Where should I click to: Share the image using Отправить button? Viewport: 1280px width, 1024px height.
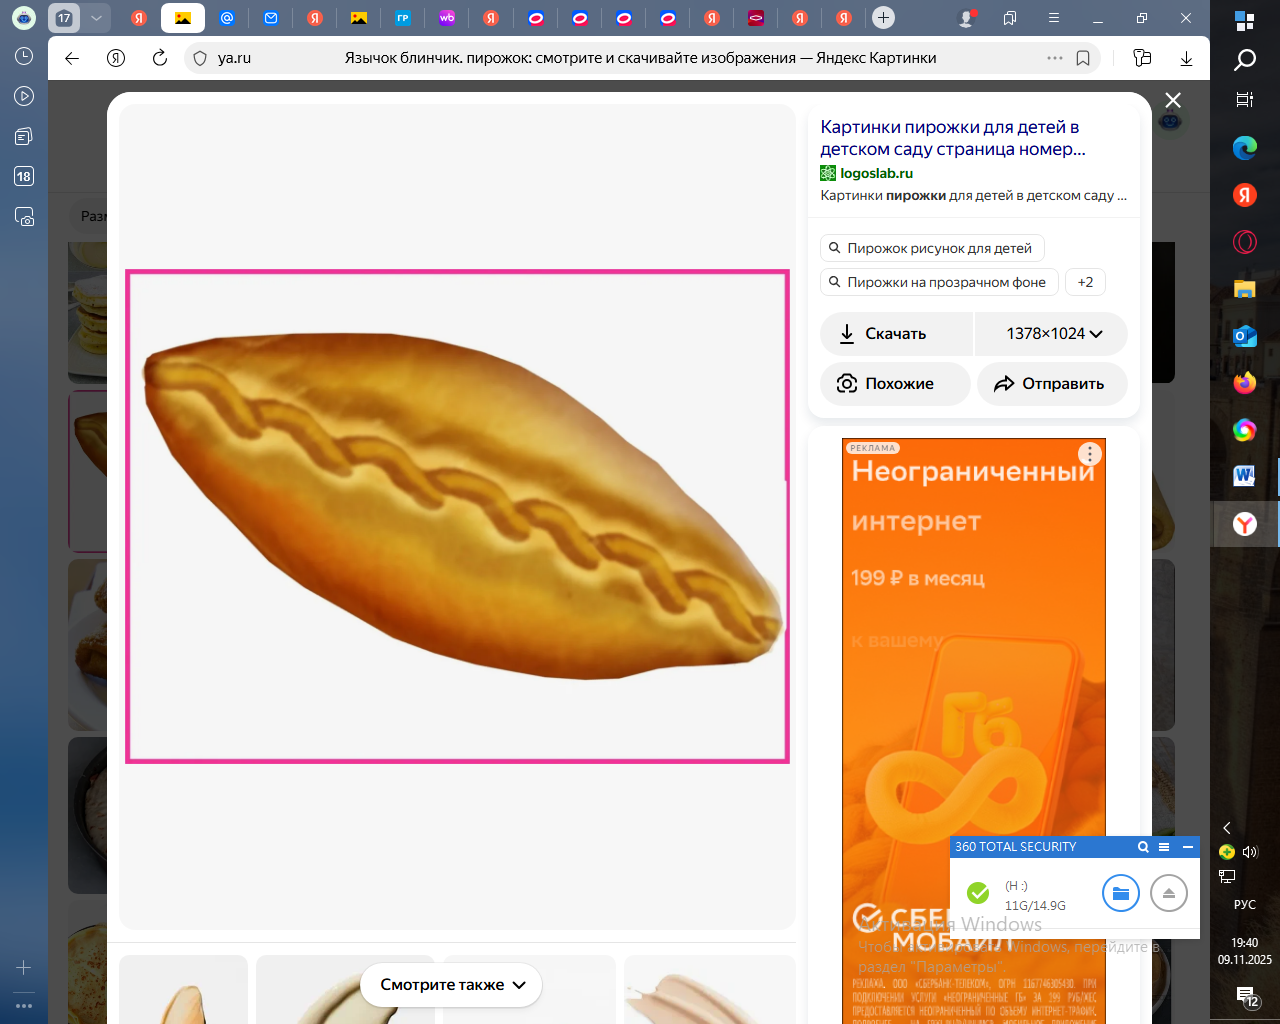[x=1052, y=384]
